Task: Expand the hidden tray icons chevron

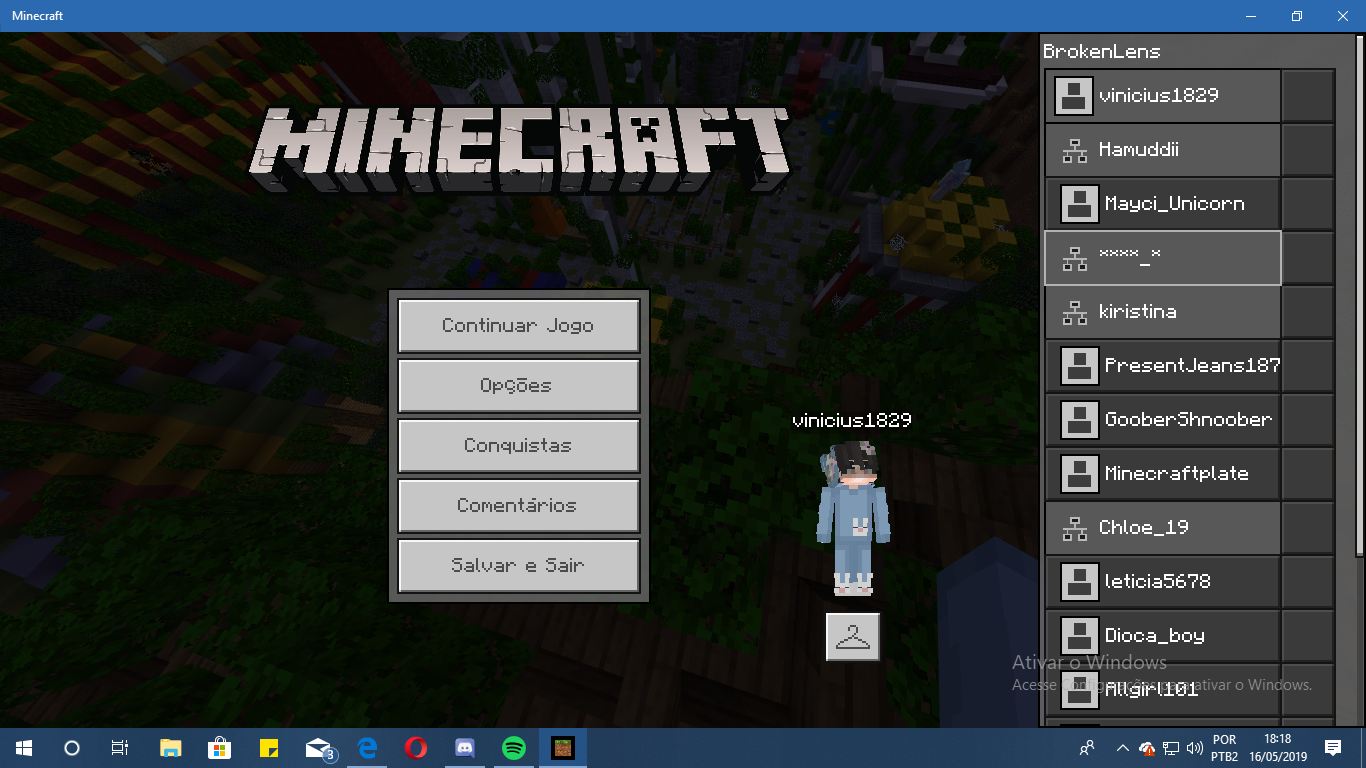Action: click(1122, 748)
